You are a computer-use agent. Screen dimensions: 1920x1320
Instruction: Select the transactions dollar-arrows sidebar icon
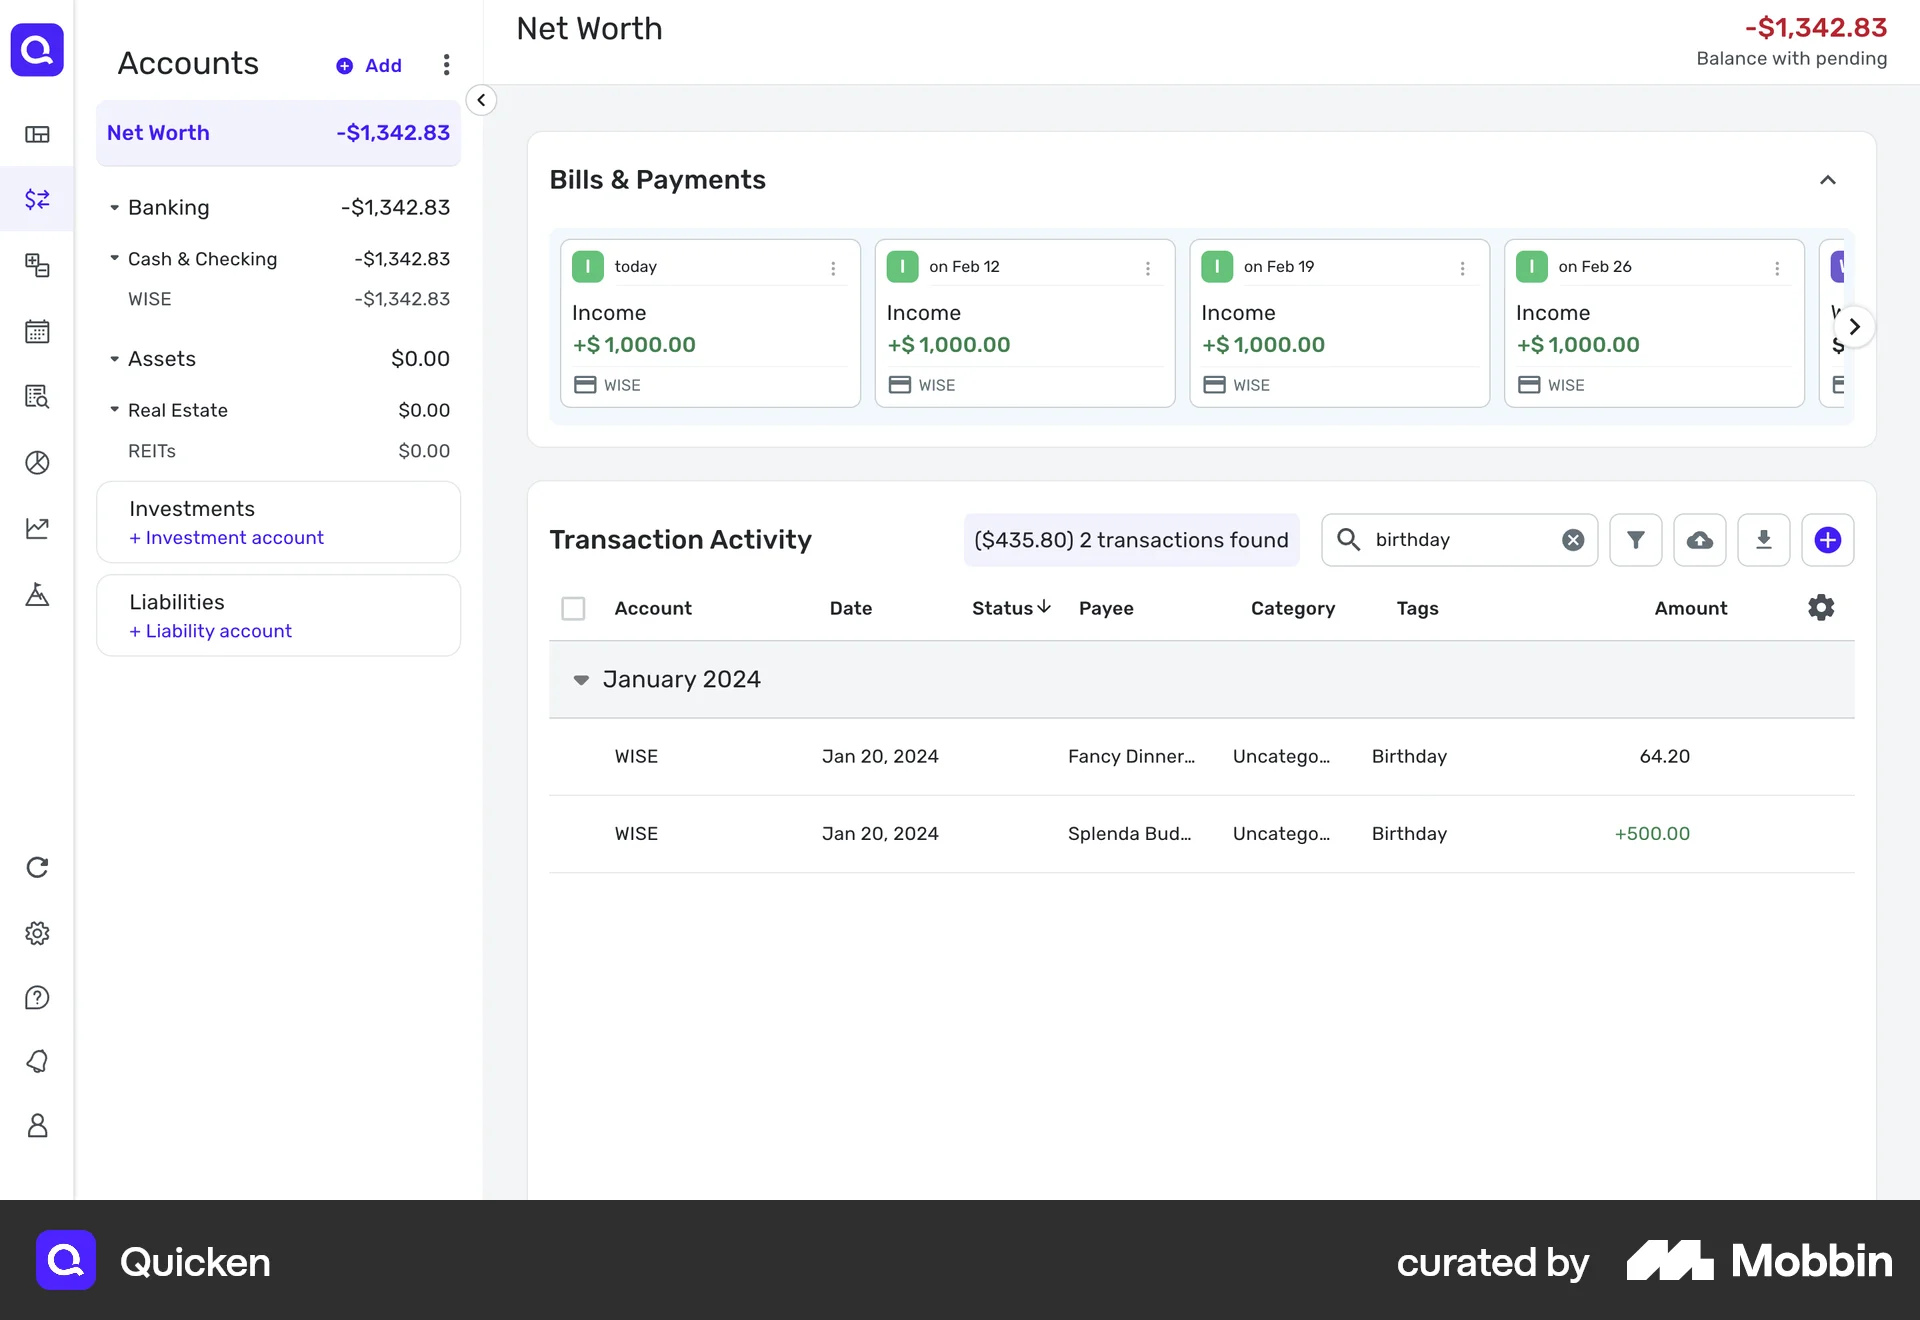(37, 199)
